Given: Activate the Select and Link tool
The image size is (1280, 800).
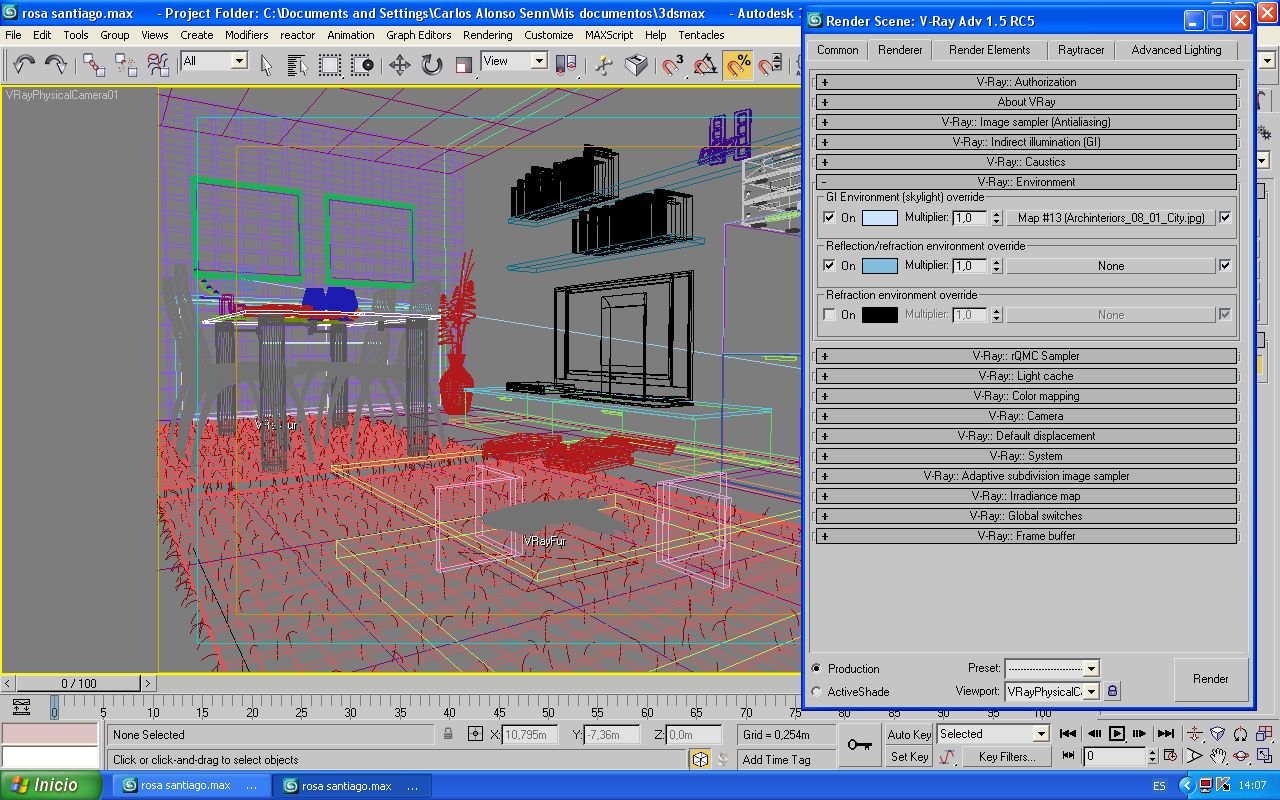Looking at the screenshot, I should (x=94, y=66).
